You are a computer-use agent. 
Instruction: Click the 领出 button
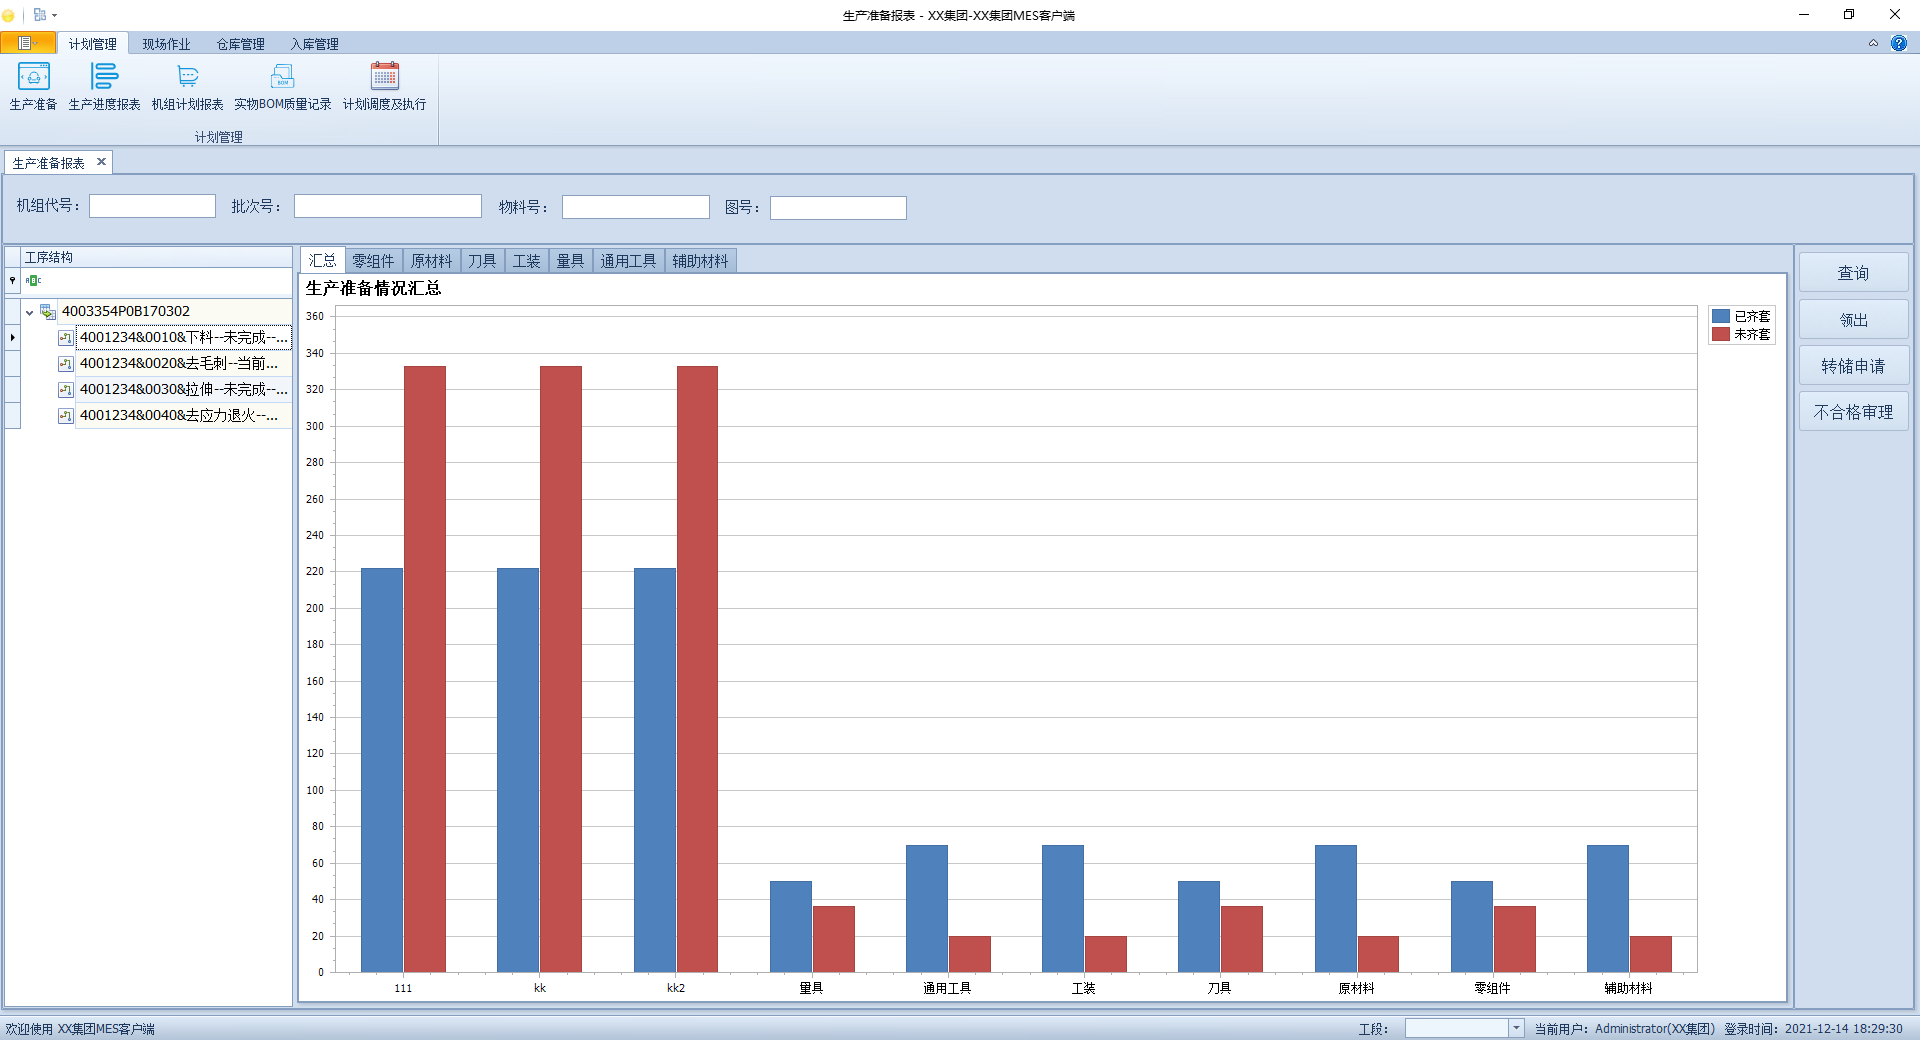pyautogui.click(x=1853, y=320)
